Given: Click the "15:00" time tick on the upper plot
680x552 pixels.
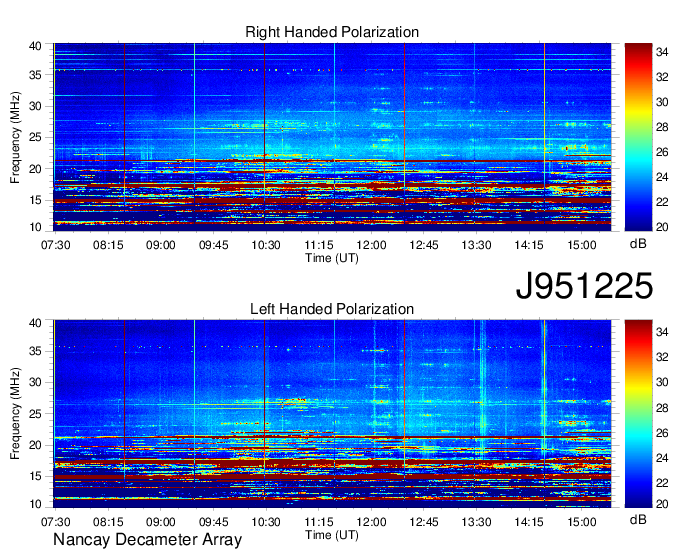Looking at the screenshot, I should (x=582, y=245).
